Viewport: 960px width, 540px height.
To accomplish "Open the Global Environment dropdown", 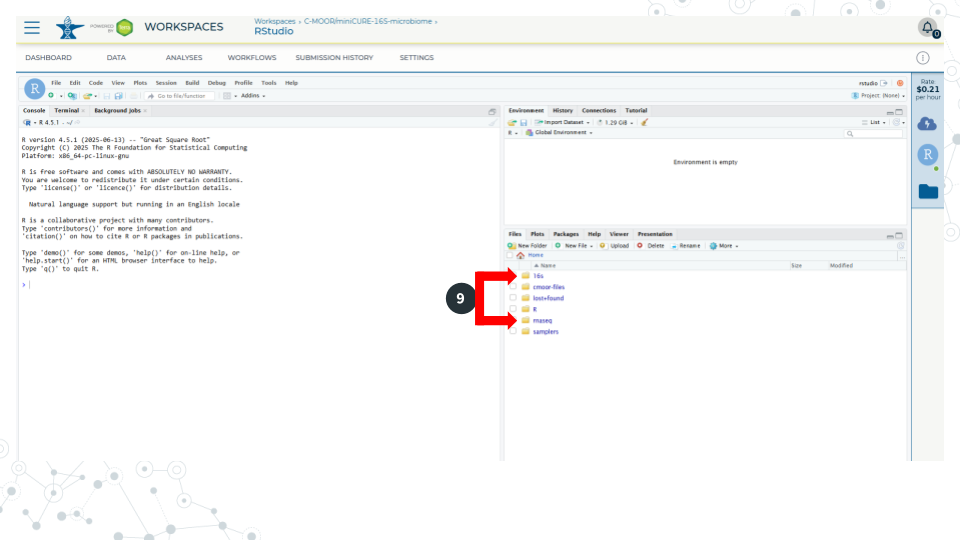I will click(x=559, y=133).
